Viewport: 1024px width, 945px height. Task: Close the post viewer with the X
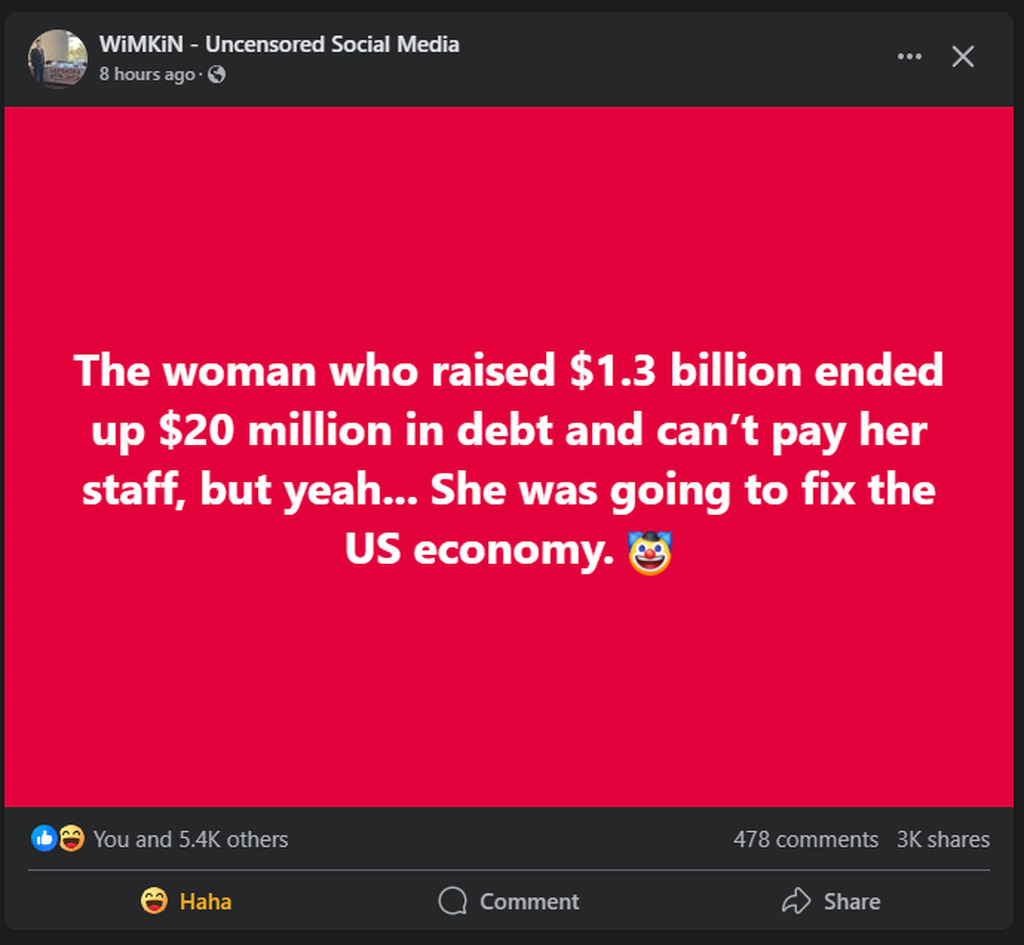coord(963,57)
